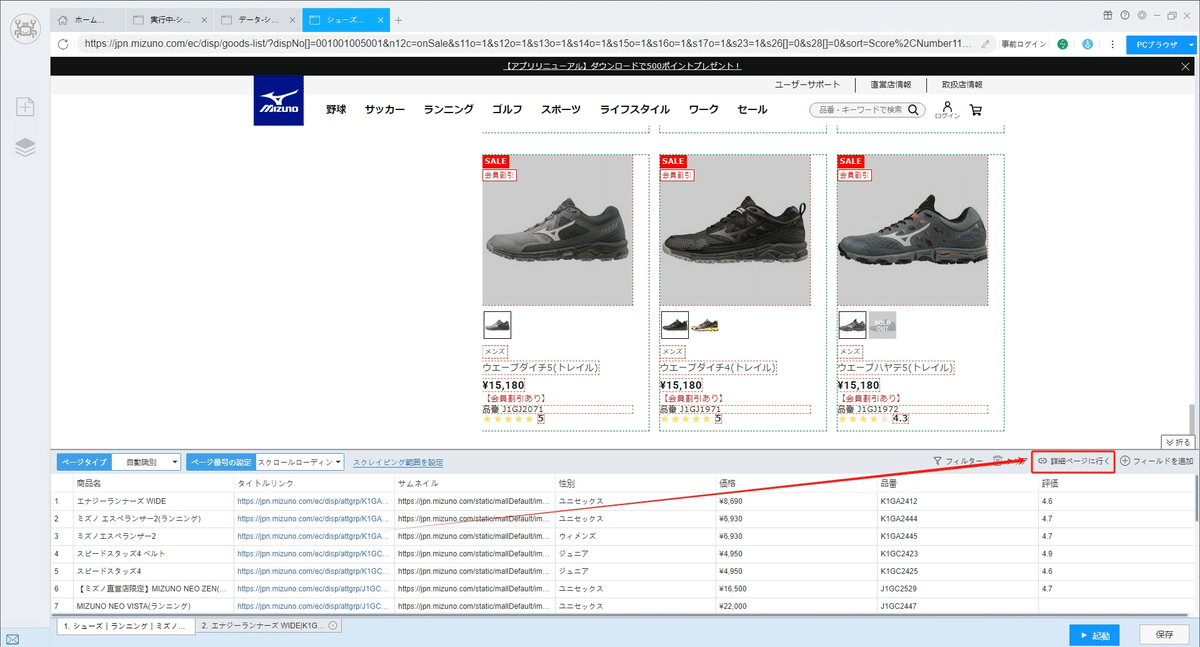Viewport: 1200px width, 647px height.
Task: Click the URL address bar
Action: pyautogui.click(x=530, y=44)
